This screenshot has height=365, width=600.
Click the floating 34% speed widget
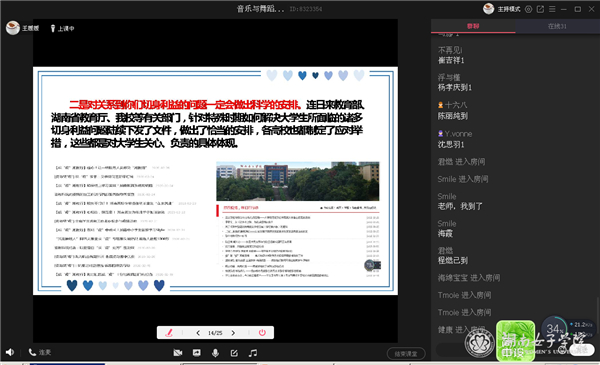pos(555,328)
